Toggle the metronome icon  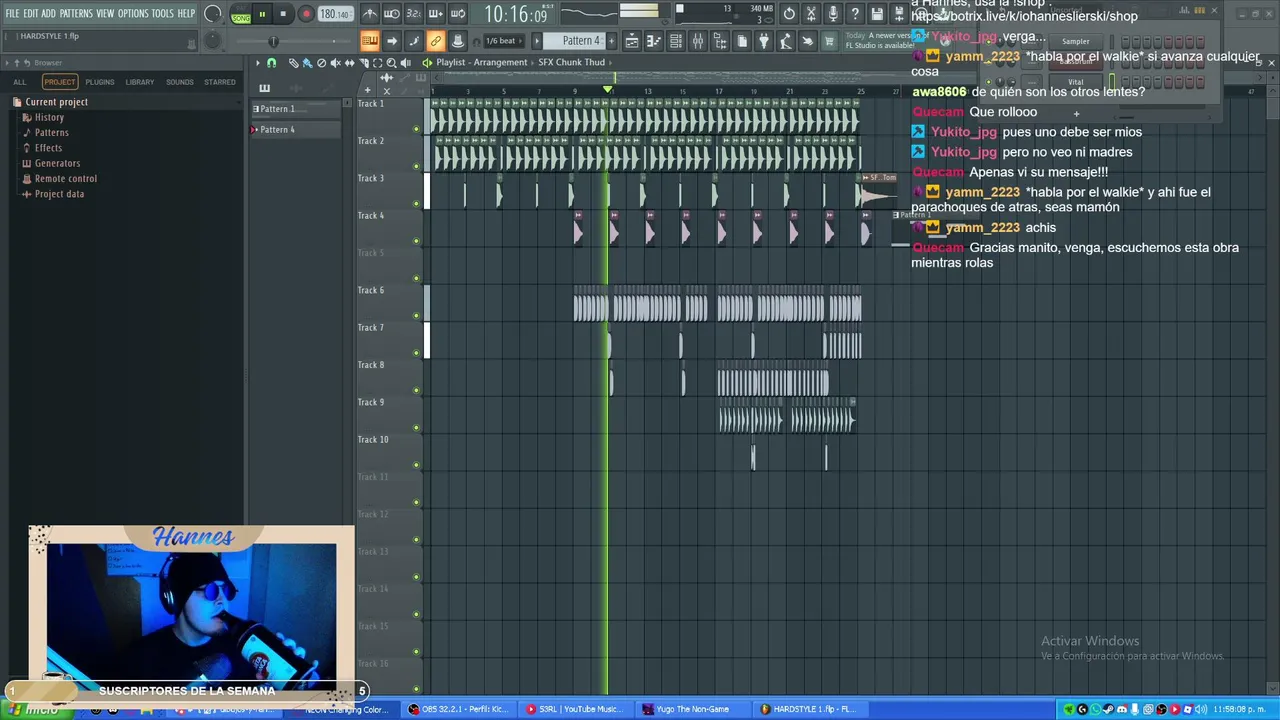370,14
